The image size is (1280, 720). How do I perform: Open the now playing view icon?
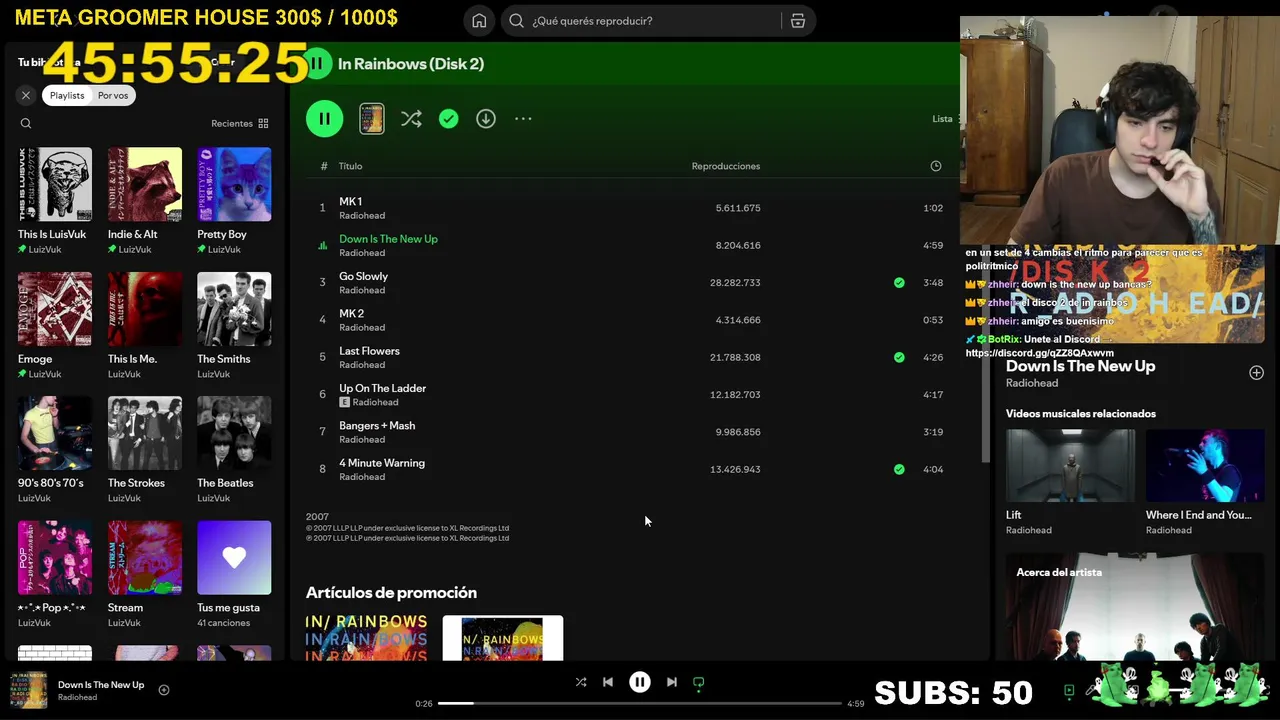(x=1069, y=690)
